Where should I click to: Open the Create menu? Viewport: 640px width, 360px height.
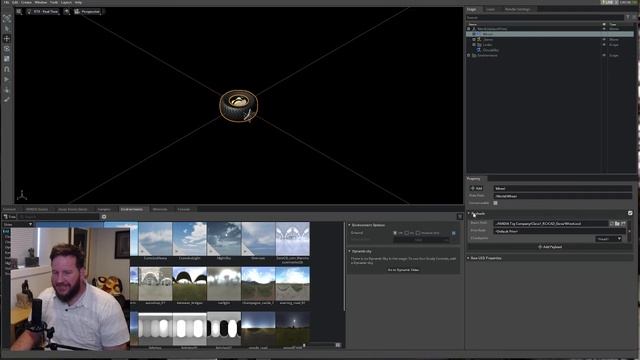[x=26, y=2]
